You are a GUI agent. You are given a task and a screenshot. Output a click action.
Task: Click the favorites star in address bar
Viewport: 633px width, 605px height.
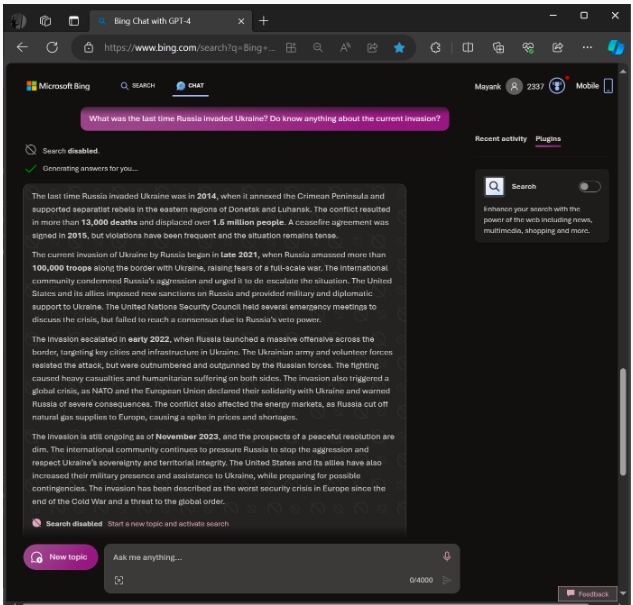(x=399, y=47)
